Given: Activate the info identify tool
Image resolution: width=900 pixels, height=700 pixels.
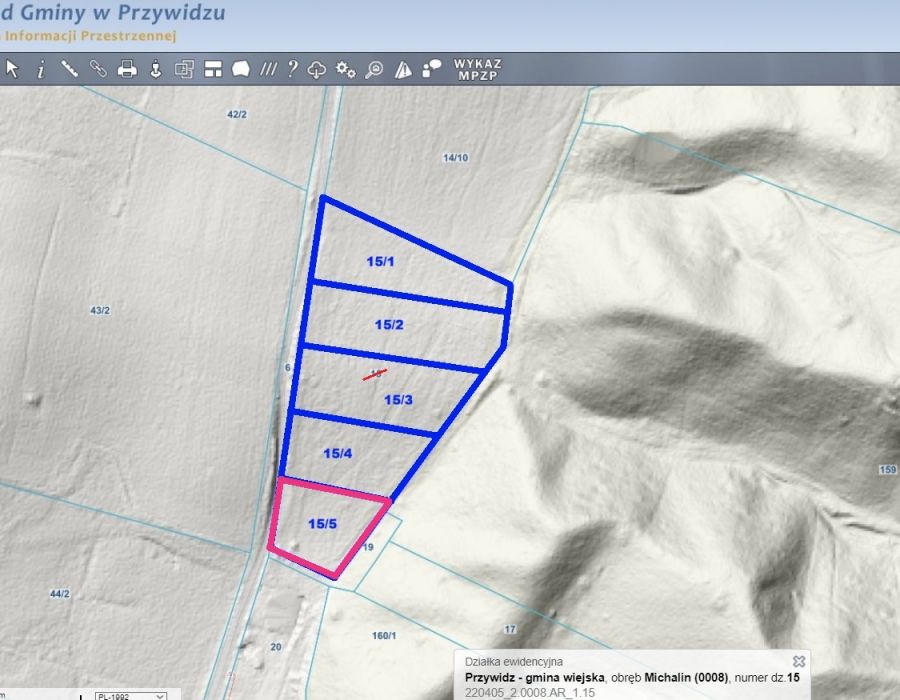Looking at the screenshot, I should click(x=41, y=69).
